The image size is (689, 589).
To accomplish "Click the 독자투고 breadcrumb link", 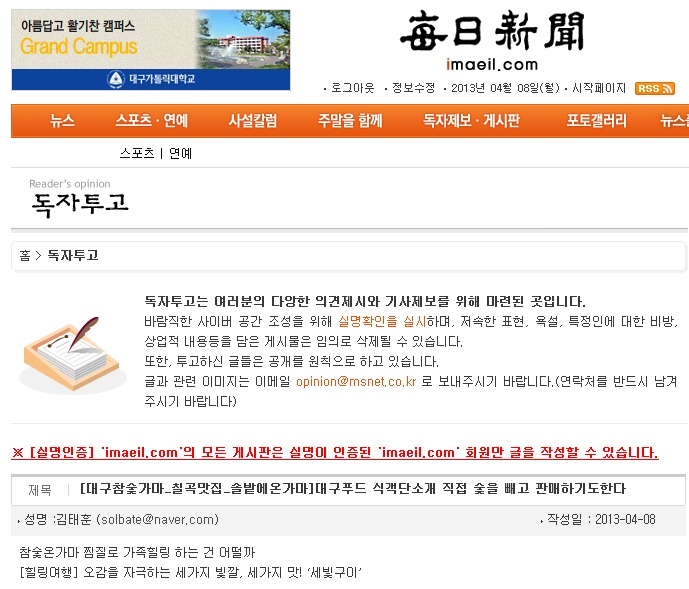I will (x=73, y=255).
